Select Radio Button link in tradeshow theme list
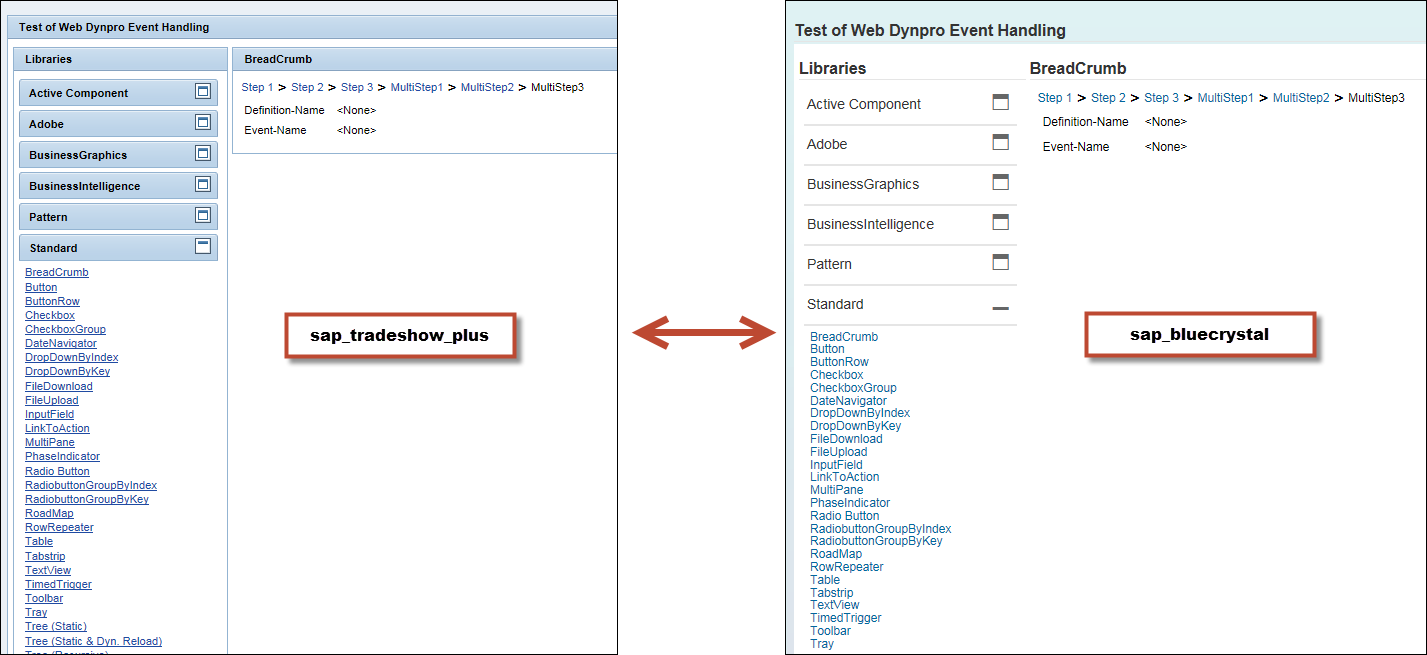 (57, 471)
